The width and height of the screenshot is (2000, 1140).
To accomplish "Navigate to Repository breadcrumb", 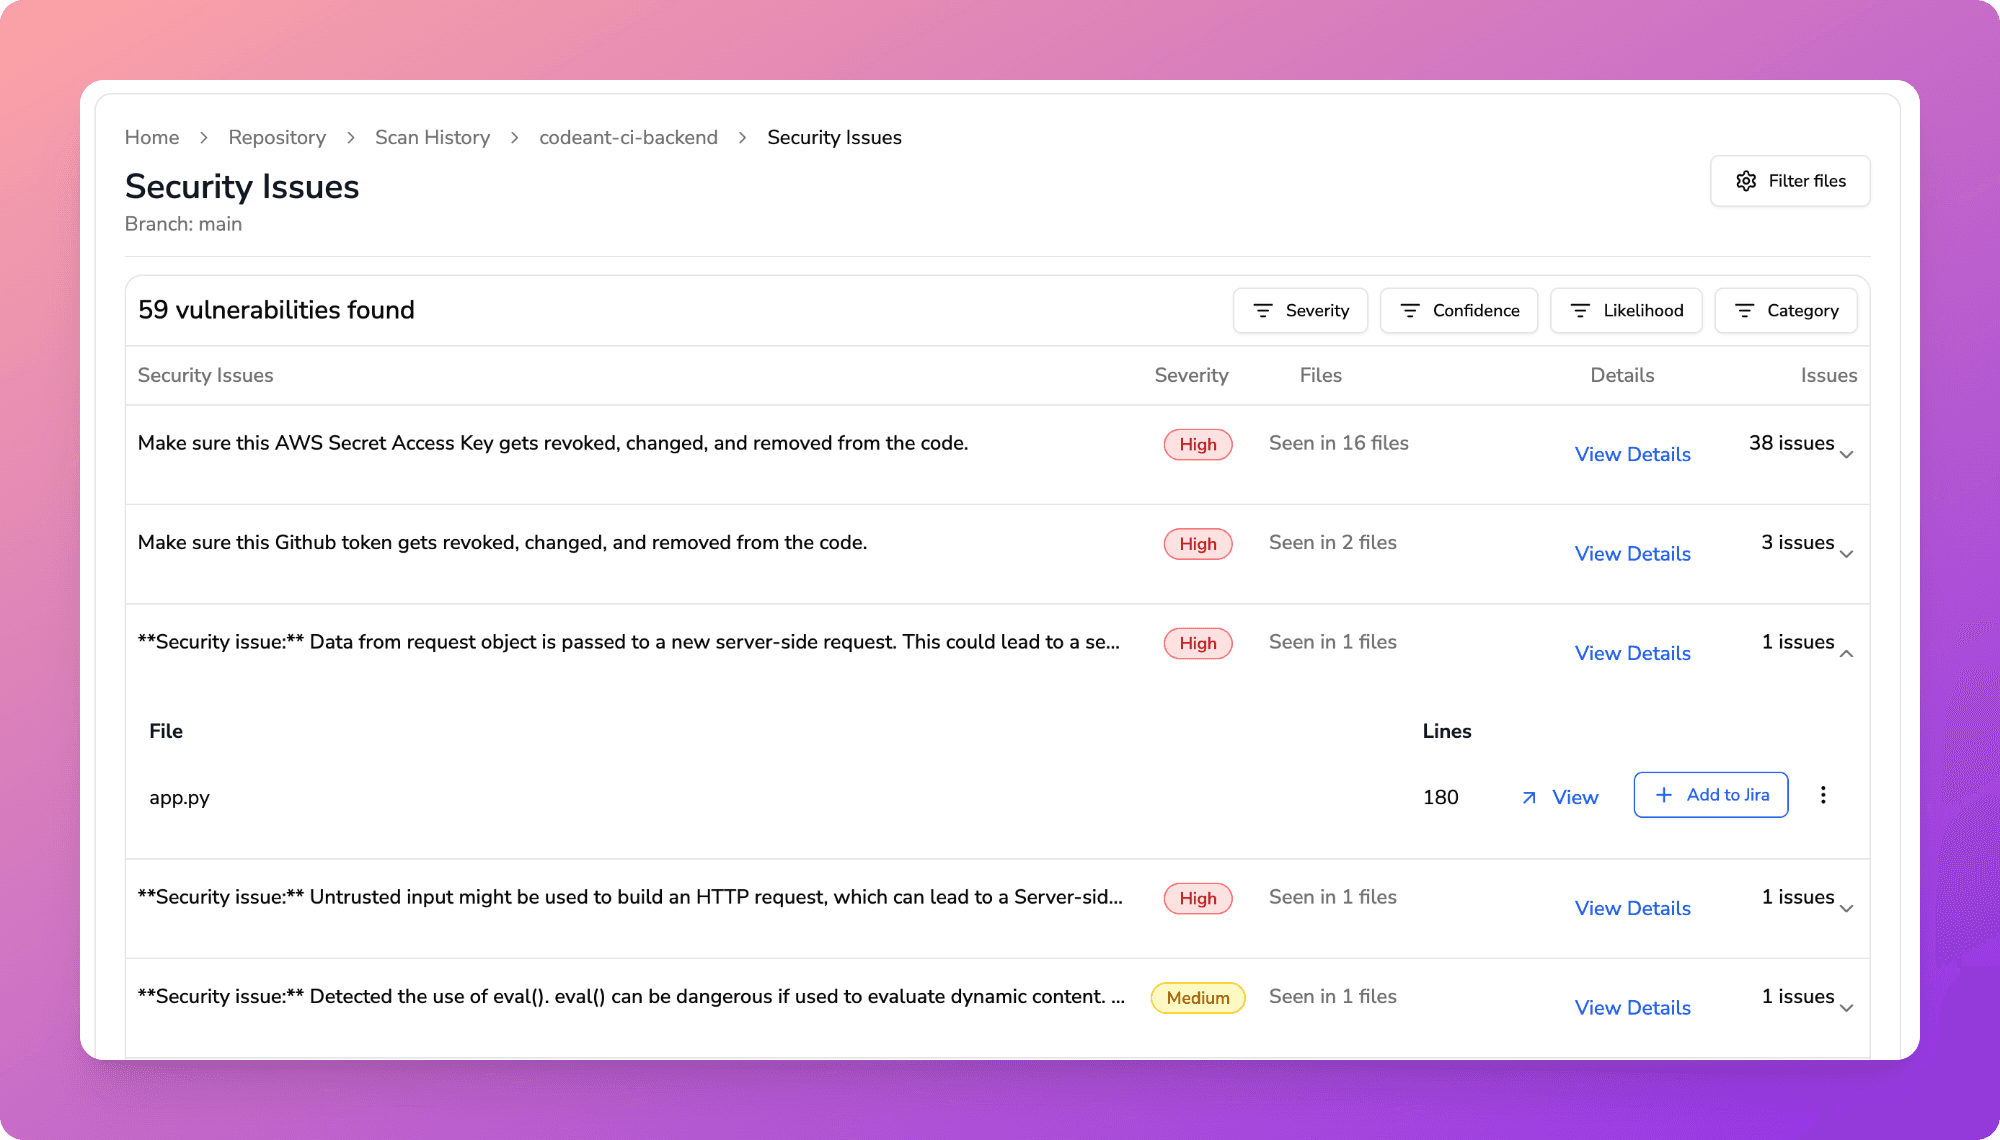I will pyautogui.click(x=277, y=138).
